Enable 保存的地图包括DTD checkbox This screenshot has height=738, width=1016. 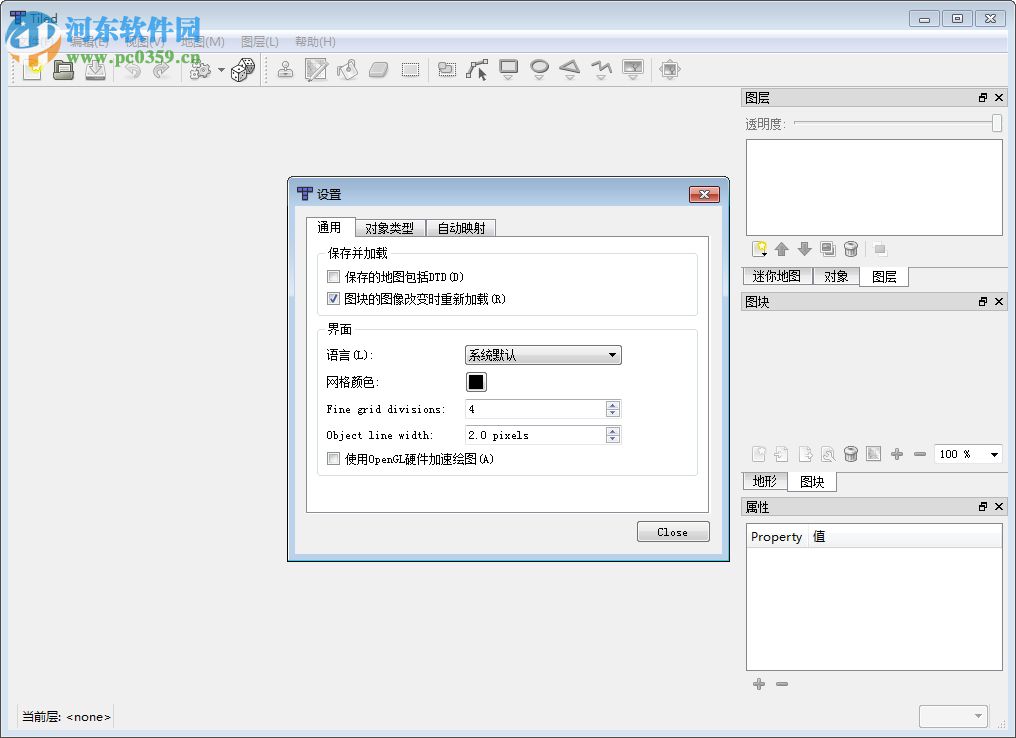pyautogui.click(x=333, y=276)
